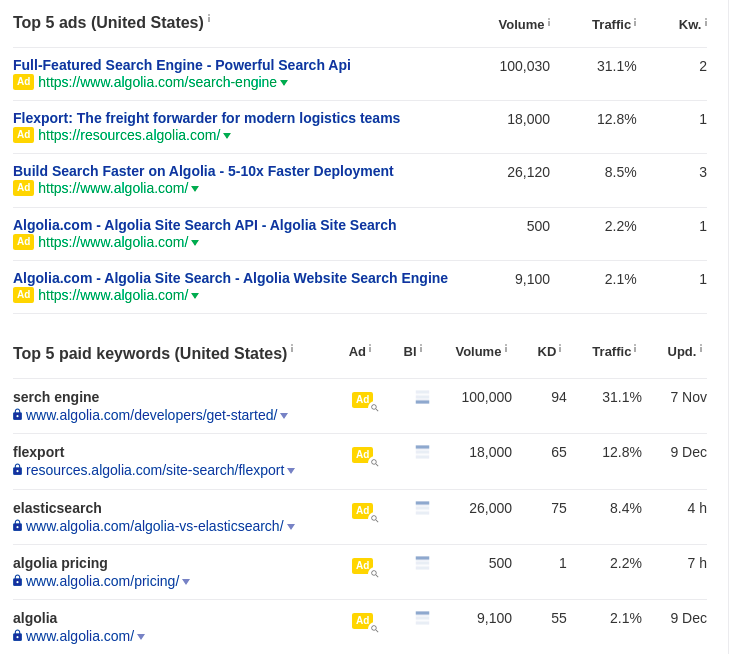Click the backlinks bar icon for 'algolia' keyword

[x=422, y=618]
